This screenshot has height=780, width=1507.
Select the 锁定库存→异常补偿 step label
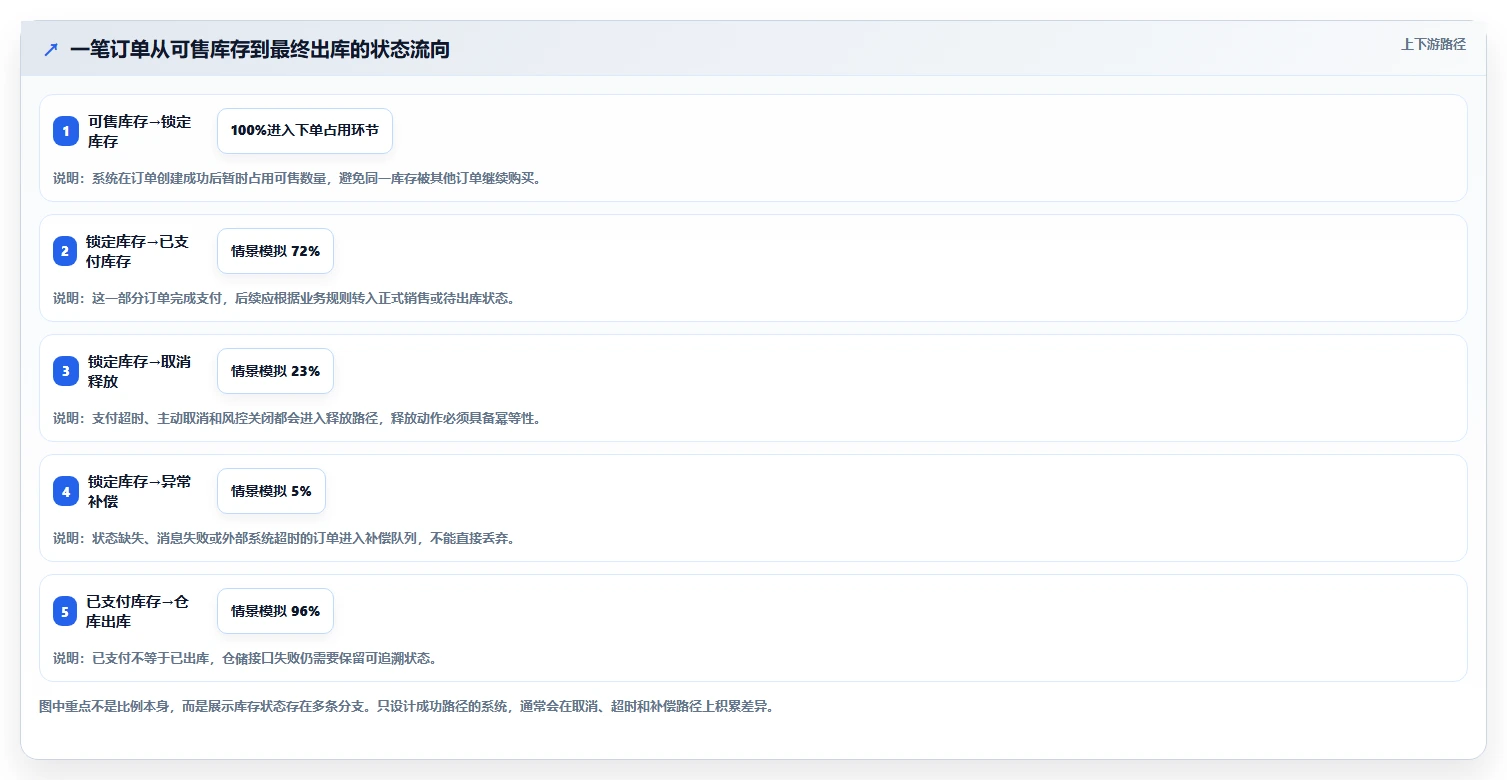(x=139, y=491)
